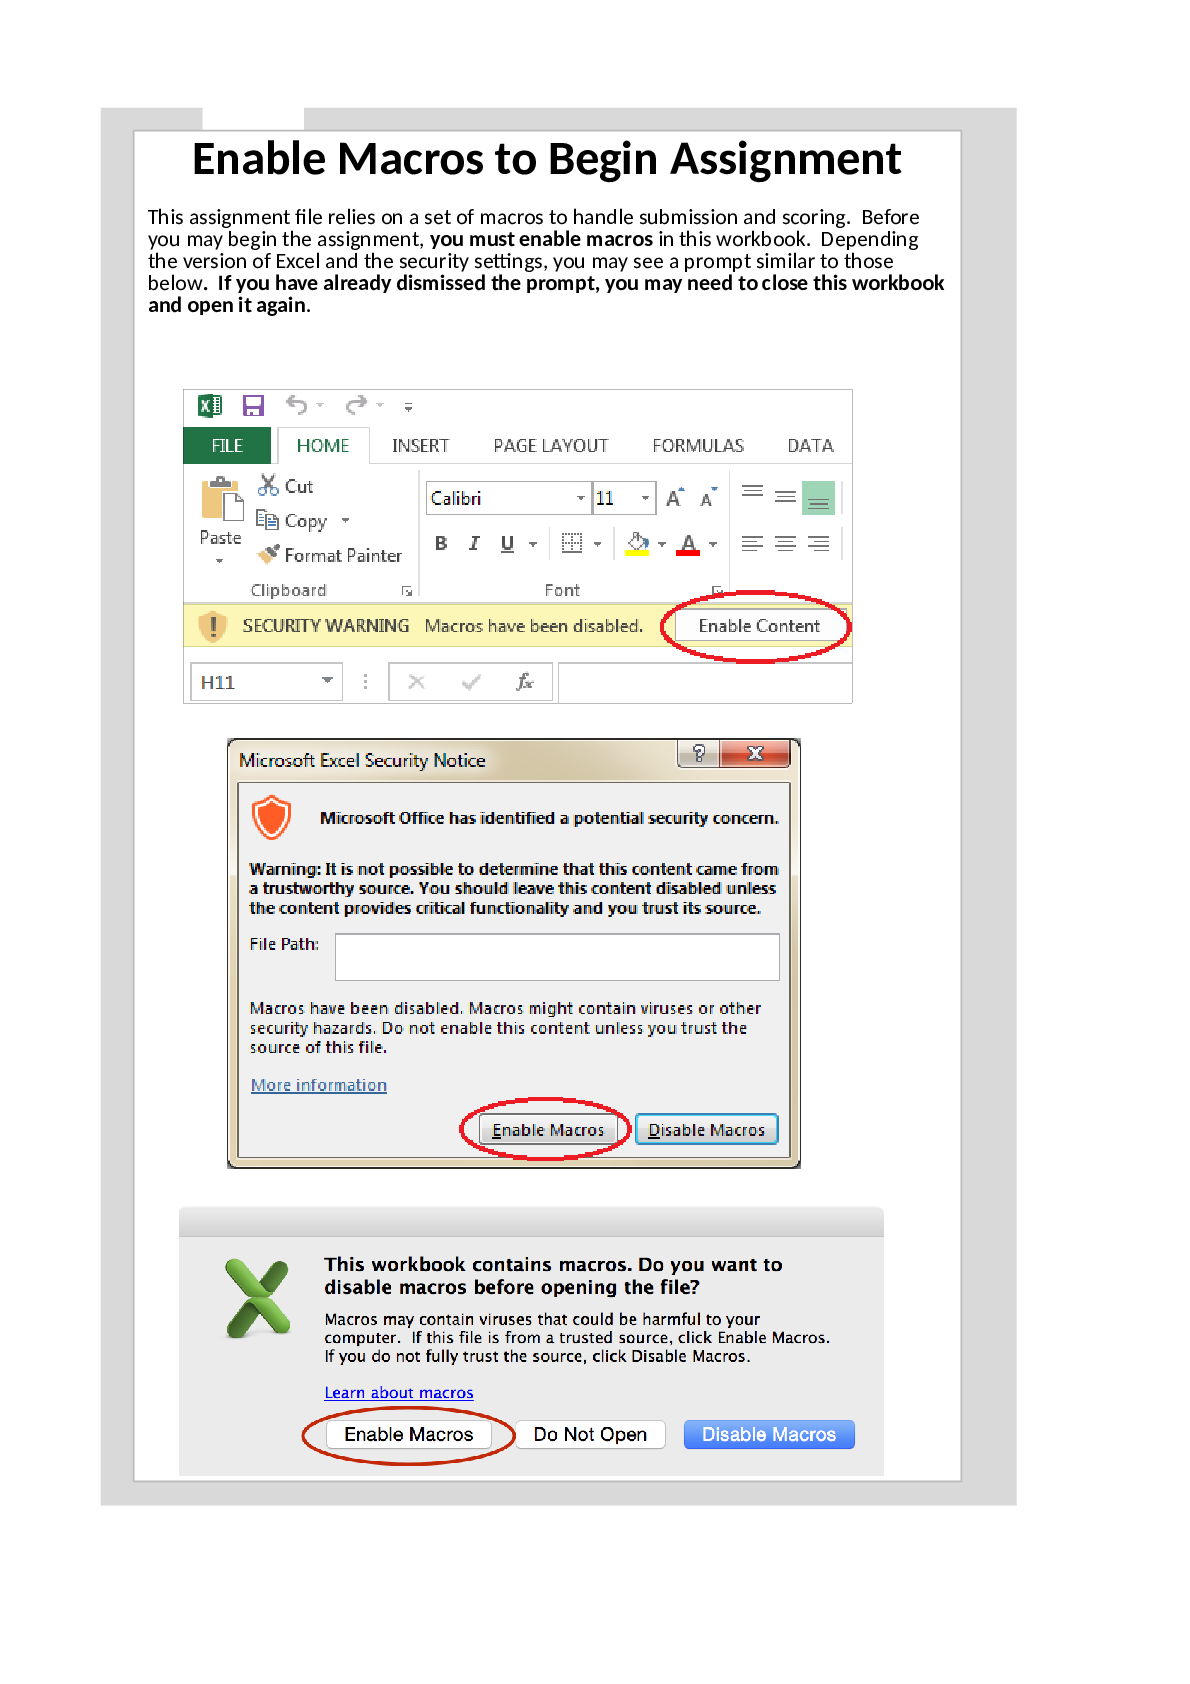This screenshot has height=1684, width=1190.
Task: Open the Fill Color dropdown arrow
Action: 662,544
